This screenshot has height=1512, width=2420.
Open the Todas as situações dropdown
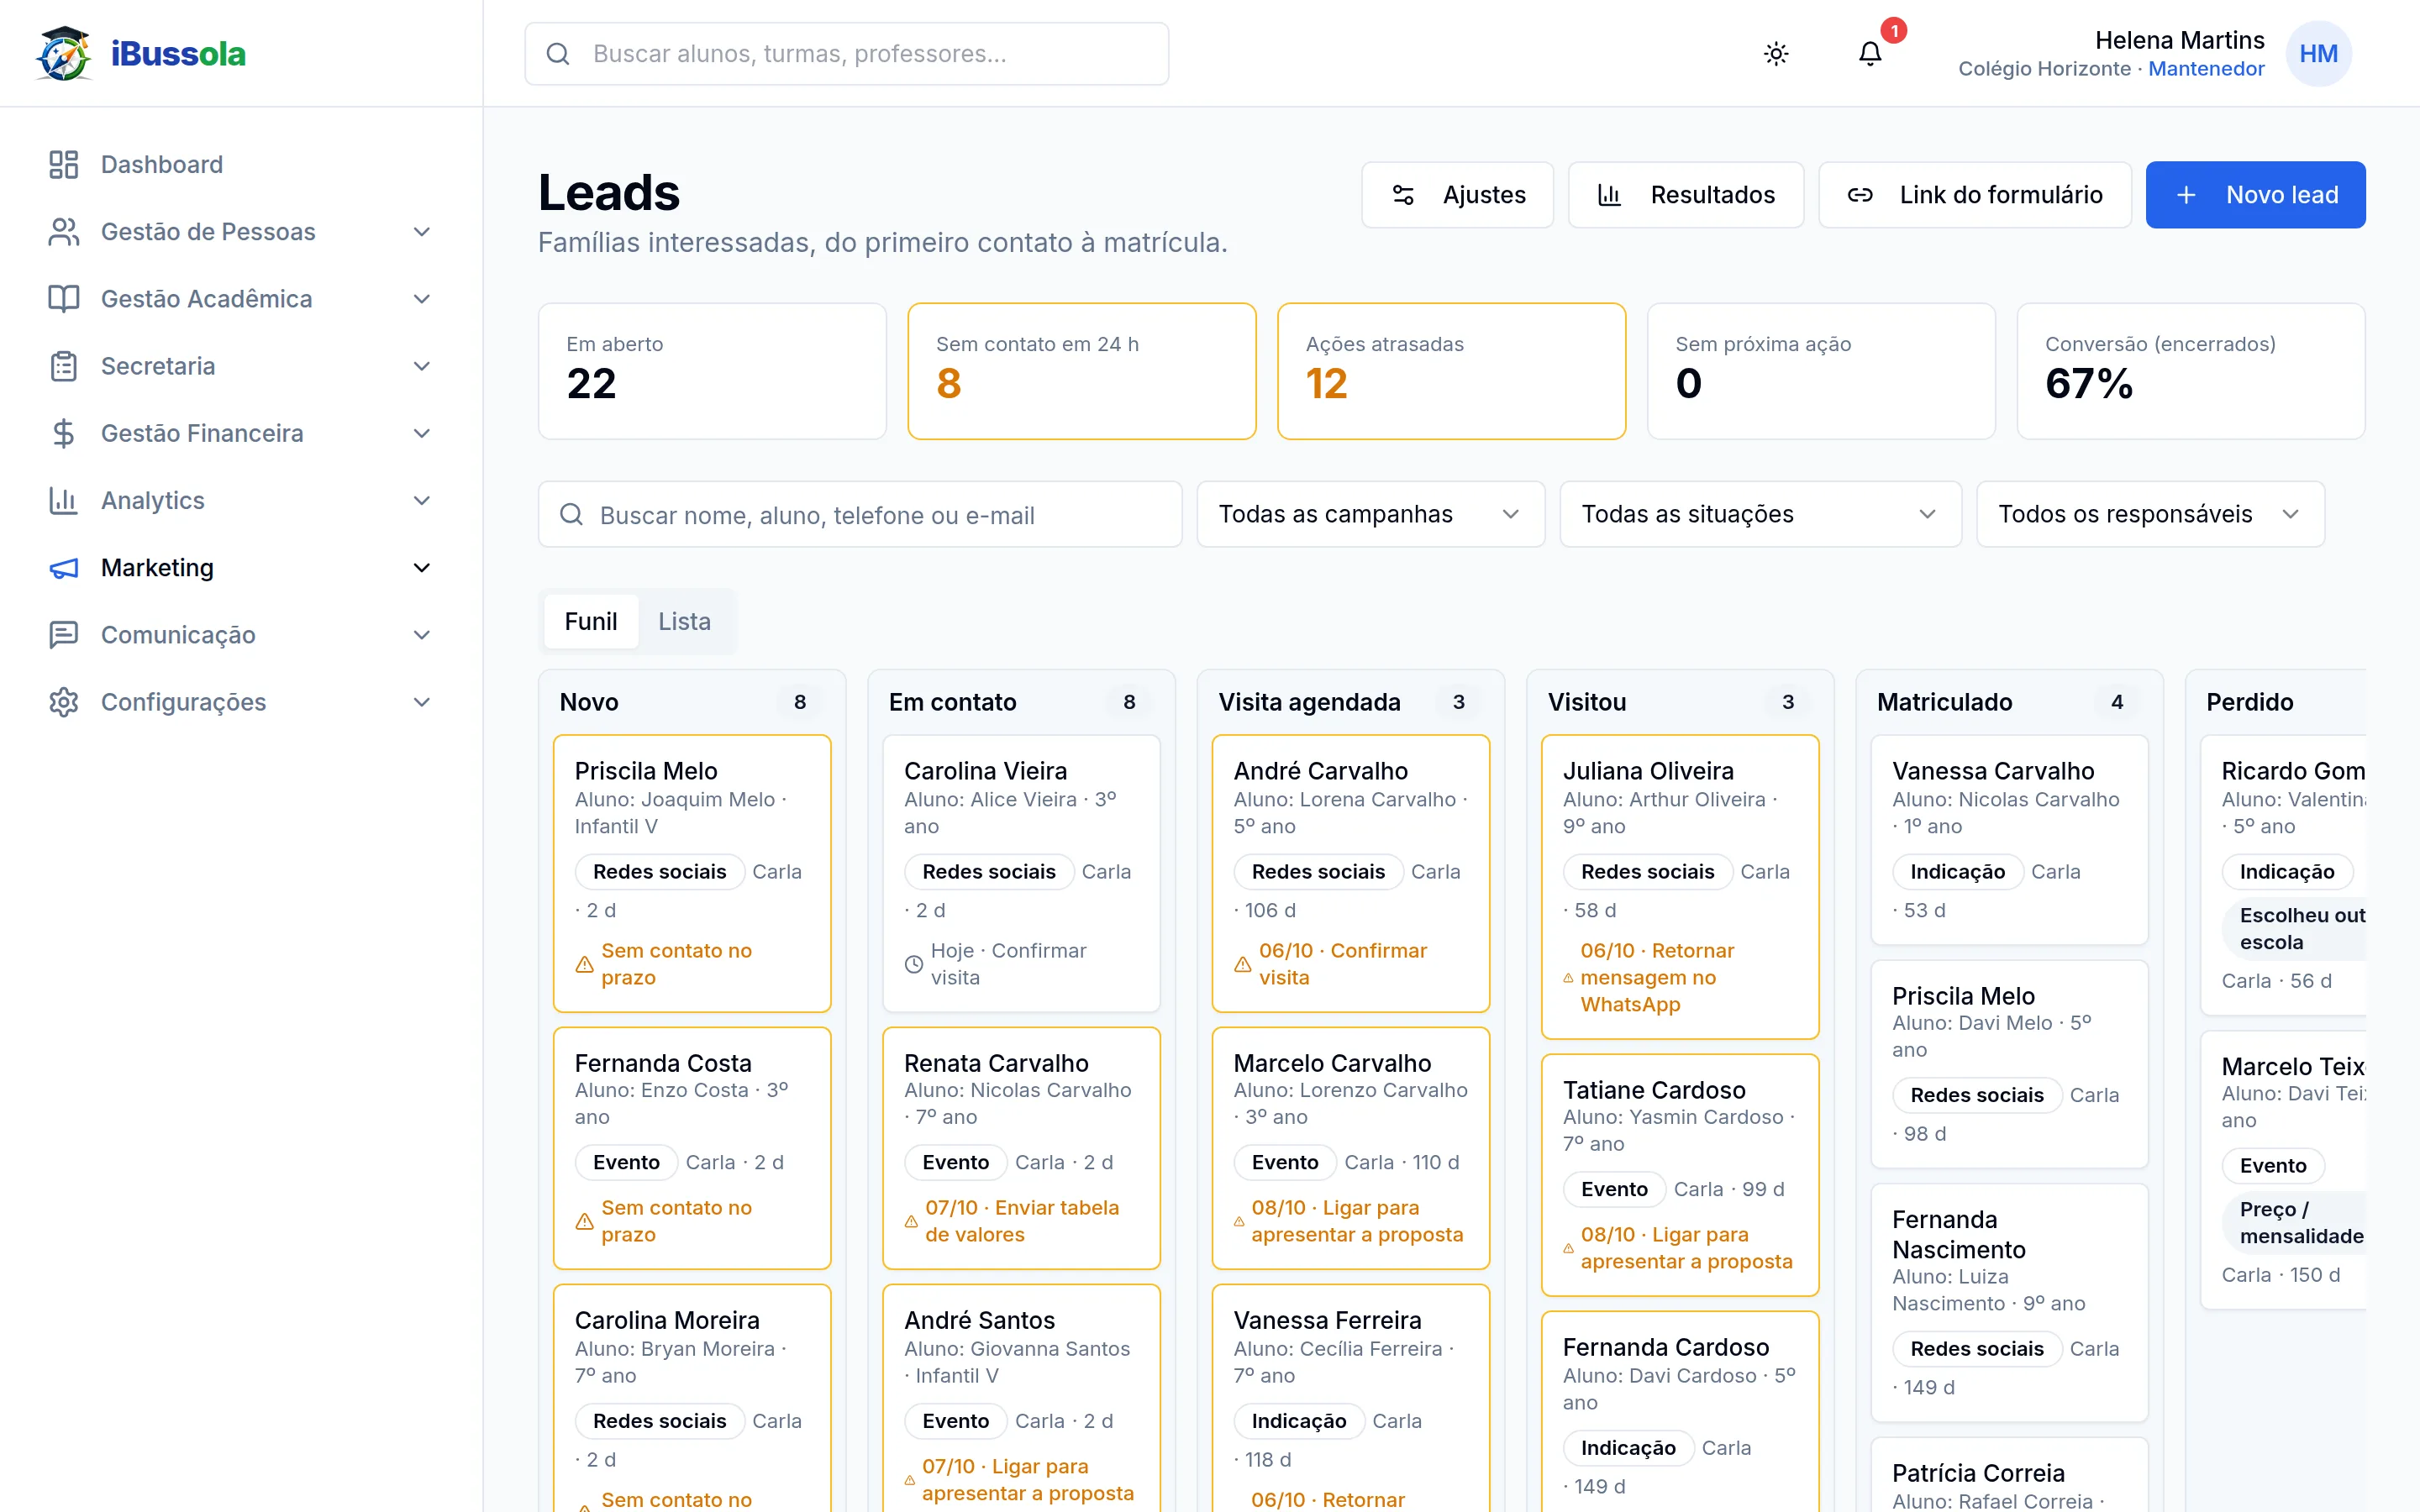[1760, 514]
